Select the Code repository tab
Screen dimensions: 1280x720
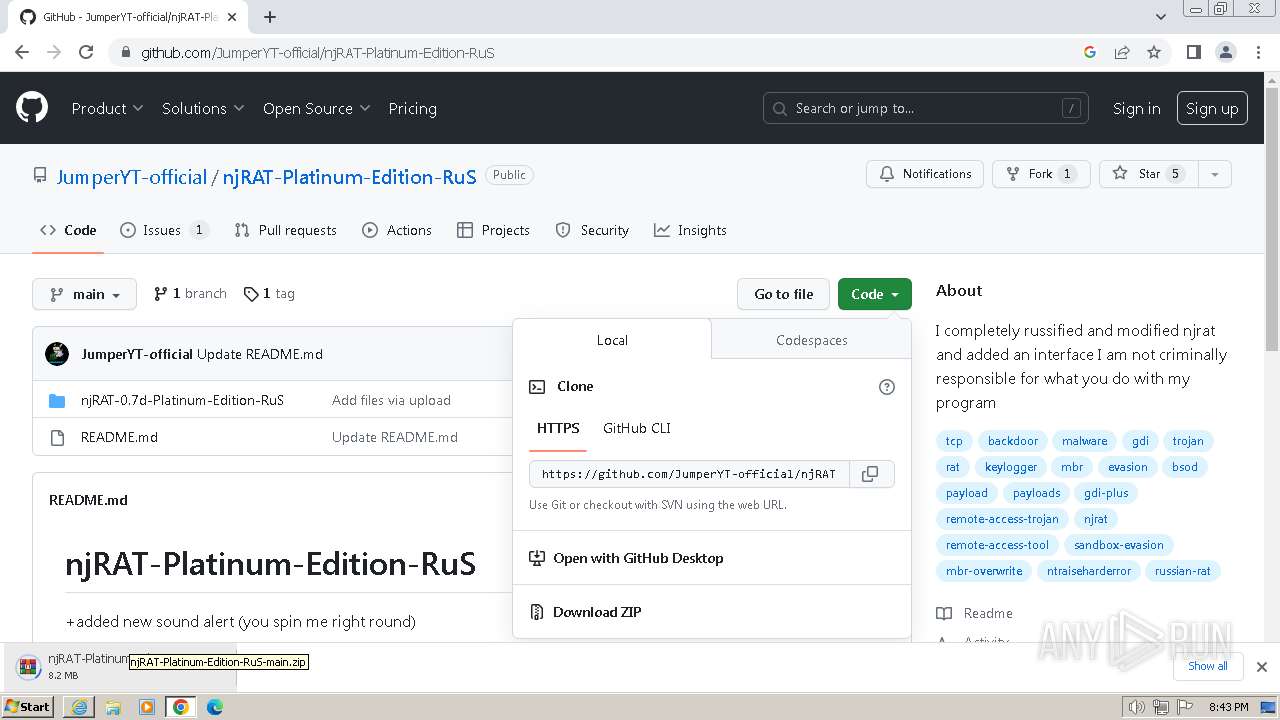pos(68,230)
